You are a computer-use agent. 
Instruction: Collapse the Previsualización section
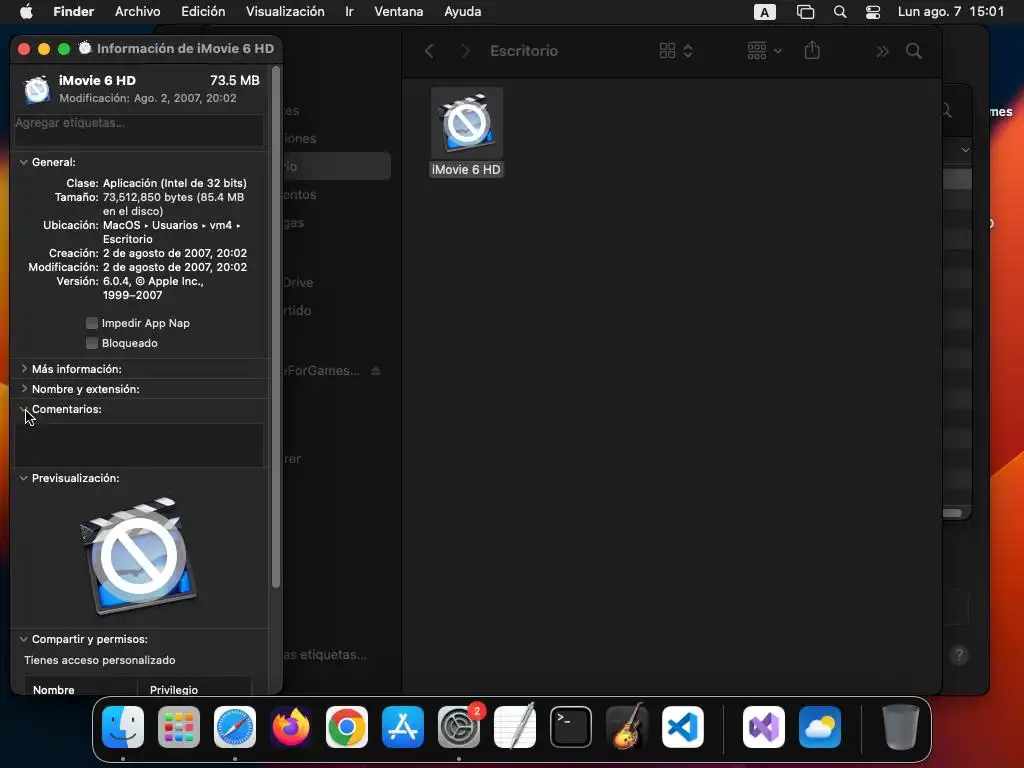[24, 478]
